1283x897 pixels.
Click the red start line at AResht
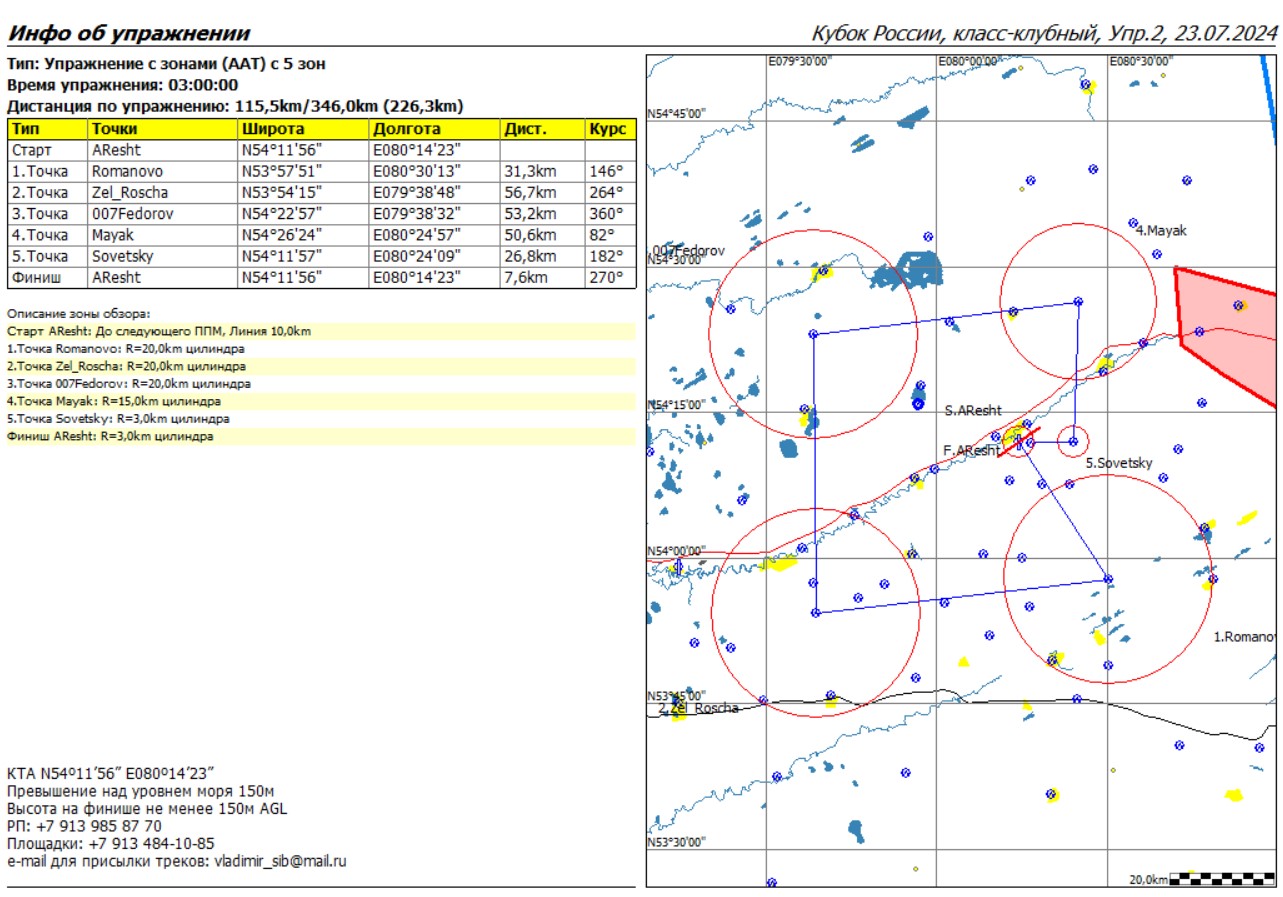pos(1020,441)
